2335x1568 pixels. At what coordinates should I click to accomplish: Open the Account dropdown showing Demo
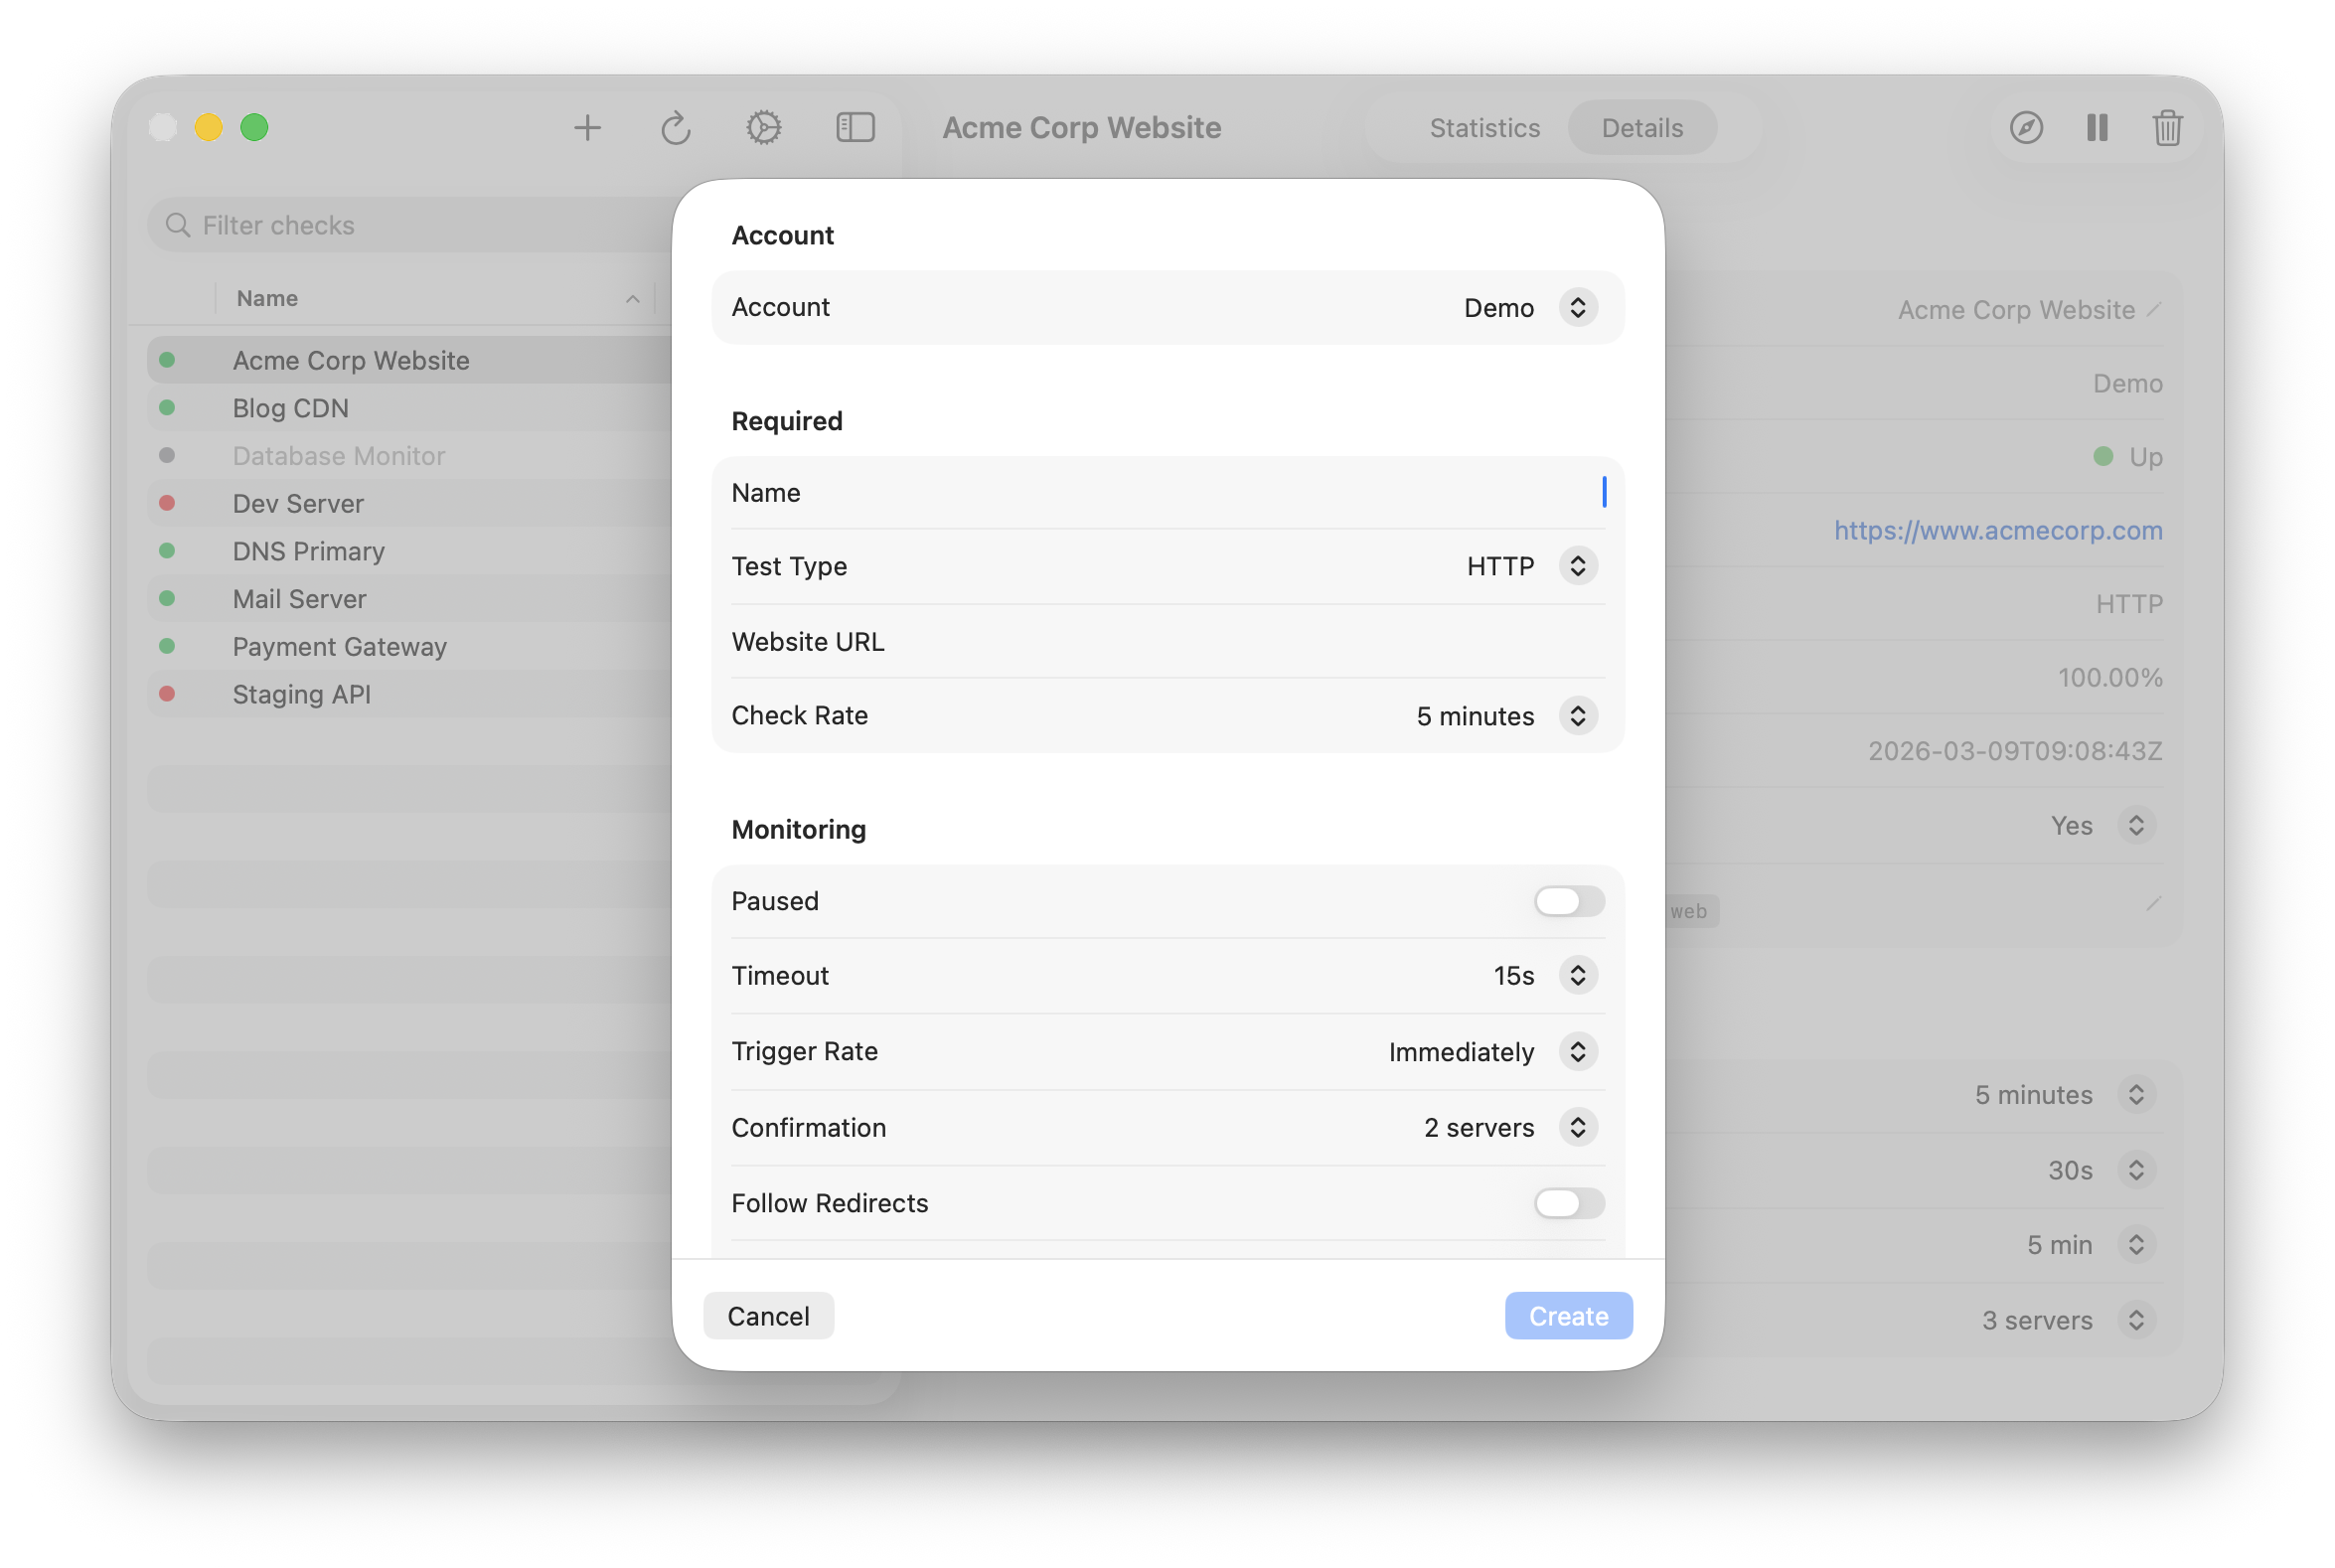pos(1577,307)
